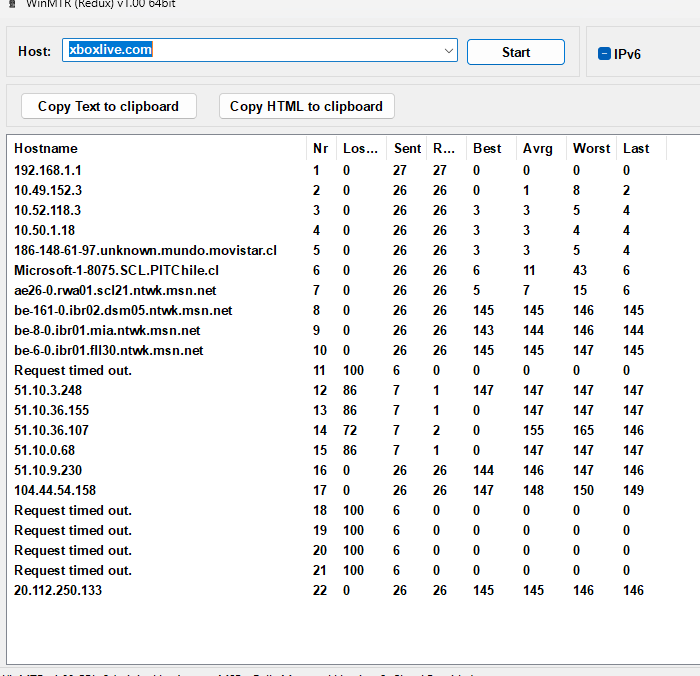The height and width of the screenshot is (676, 700).
Task: Click the Start button
Action: 515,52
